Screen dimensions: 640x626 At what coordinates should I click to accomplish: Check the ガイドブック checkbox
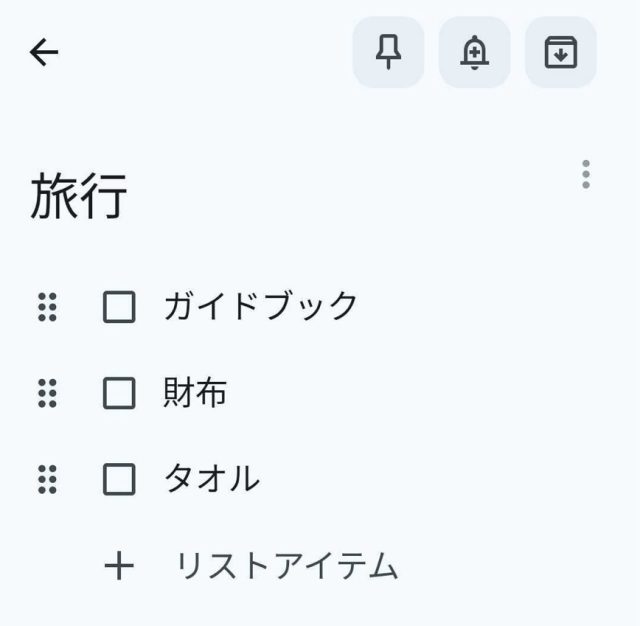tap(119, 307)
